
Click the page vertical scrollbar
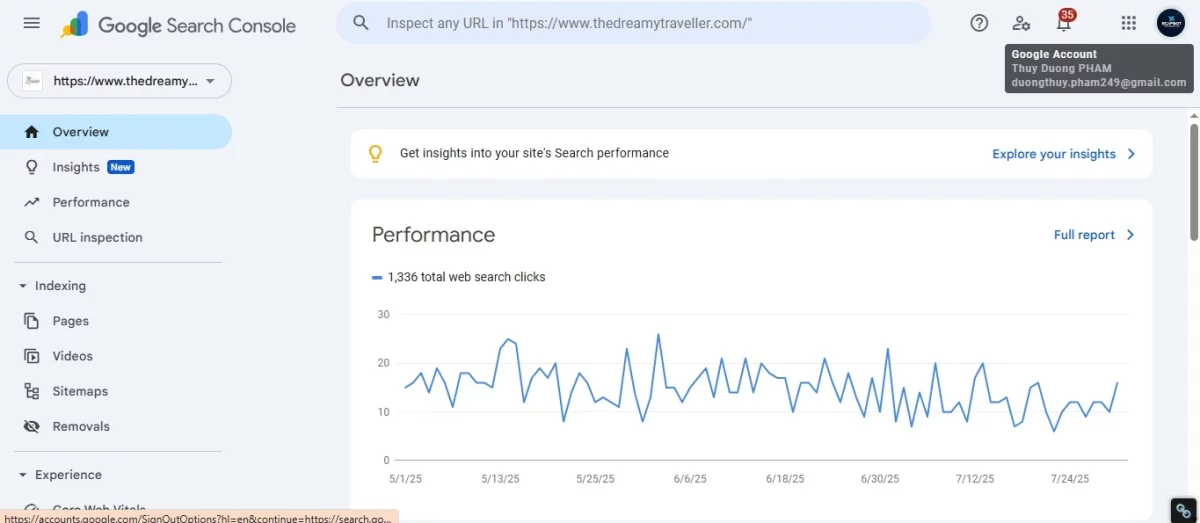1193,180
